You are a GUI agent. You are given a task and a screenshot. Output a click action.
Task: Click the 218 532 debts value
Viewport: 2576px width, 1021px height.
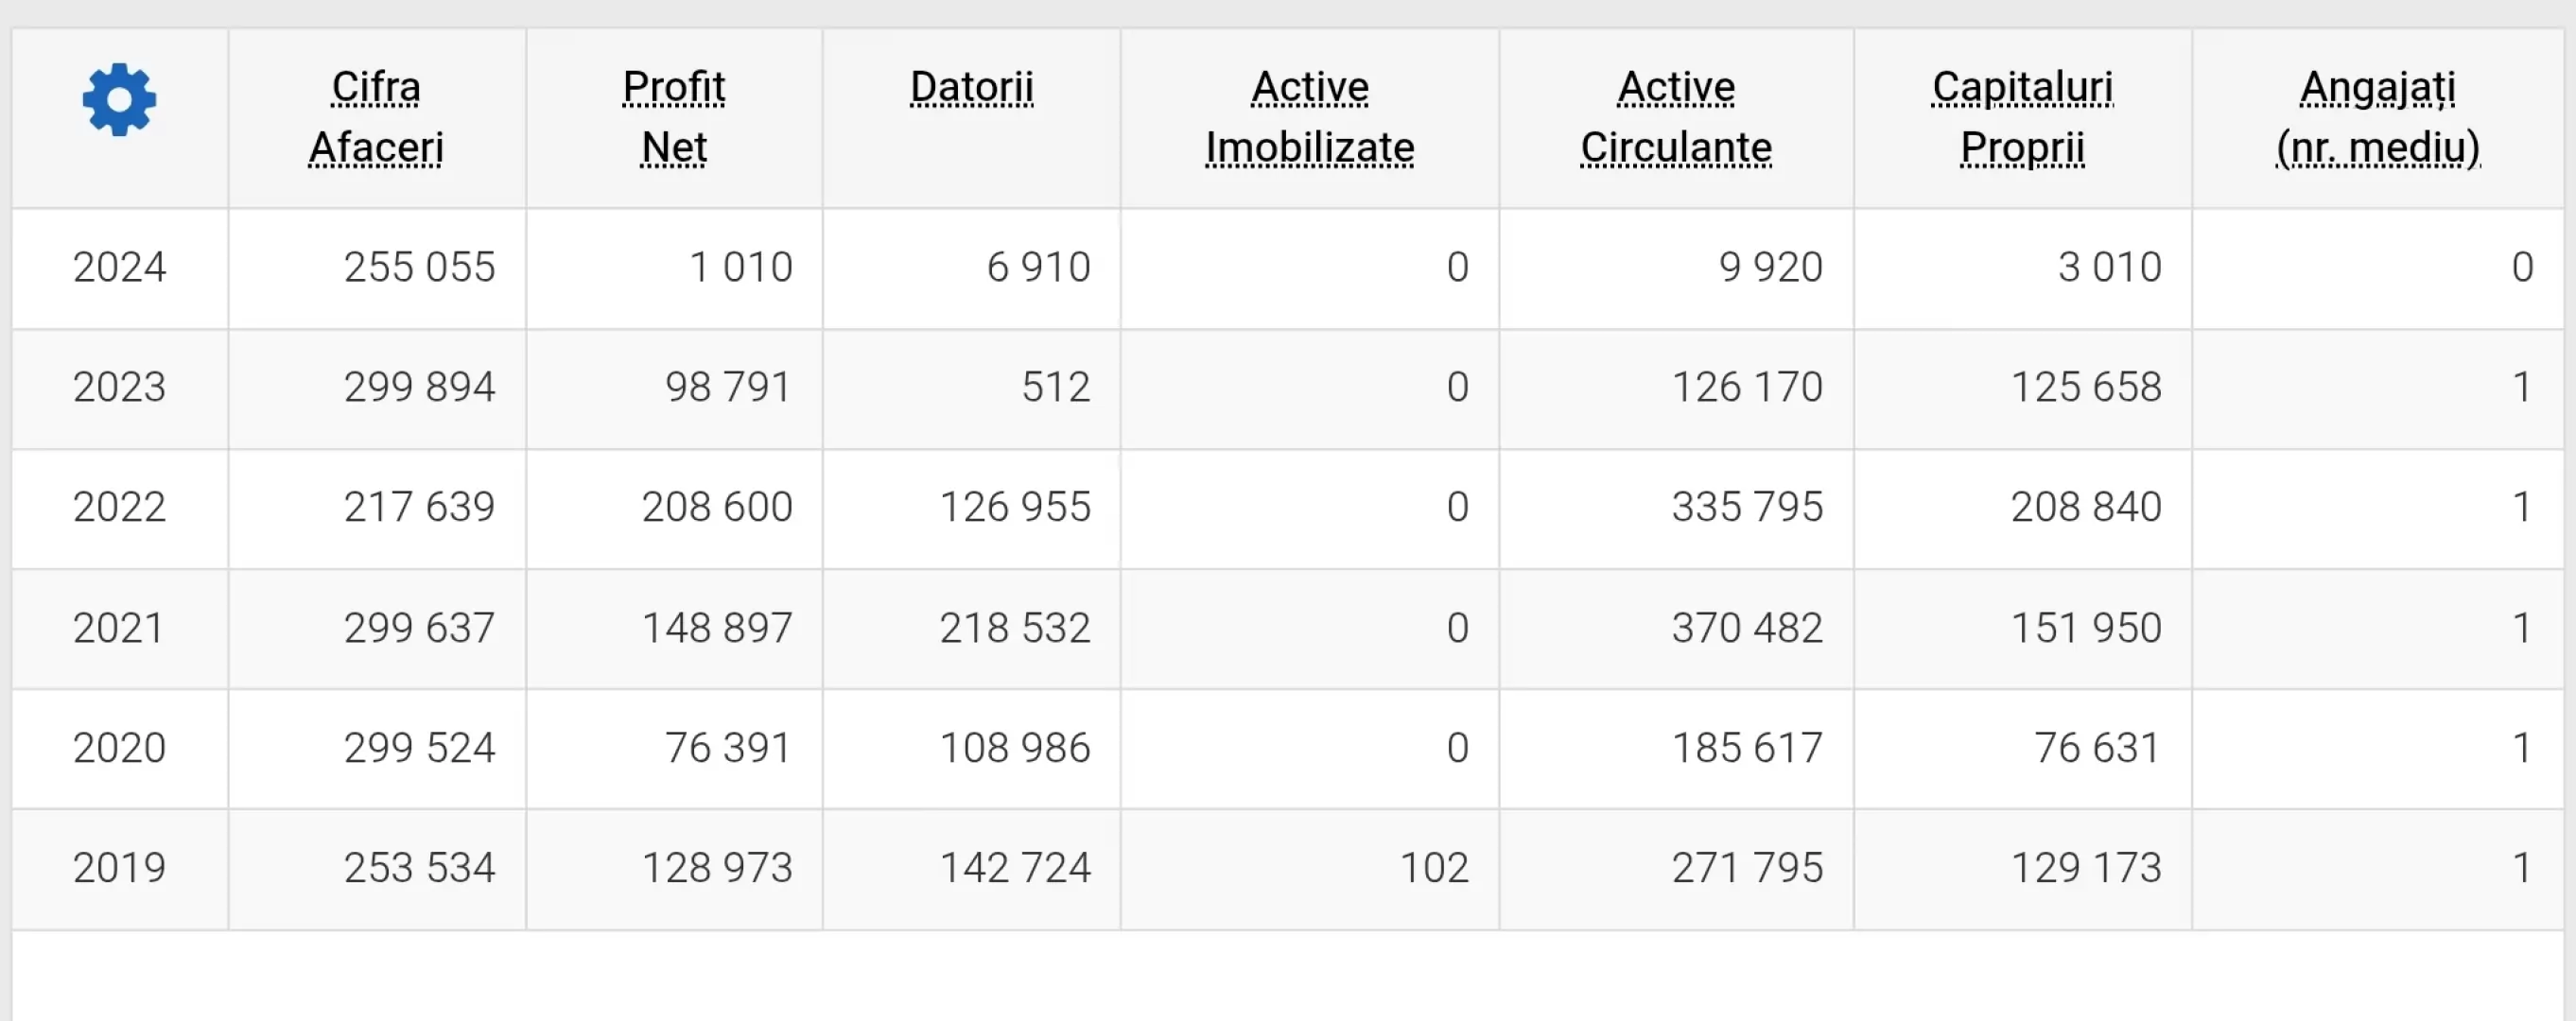1014,628
